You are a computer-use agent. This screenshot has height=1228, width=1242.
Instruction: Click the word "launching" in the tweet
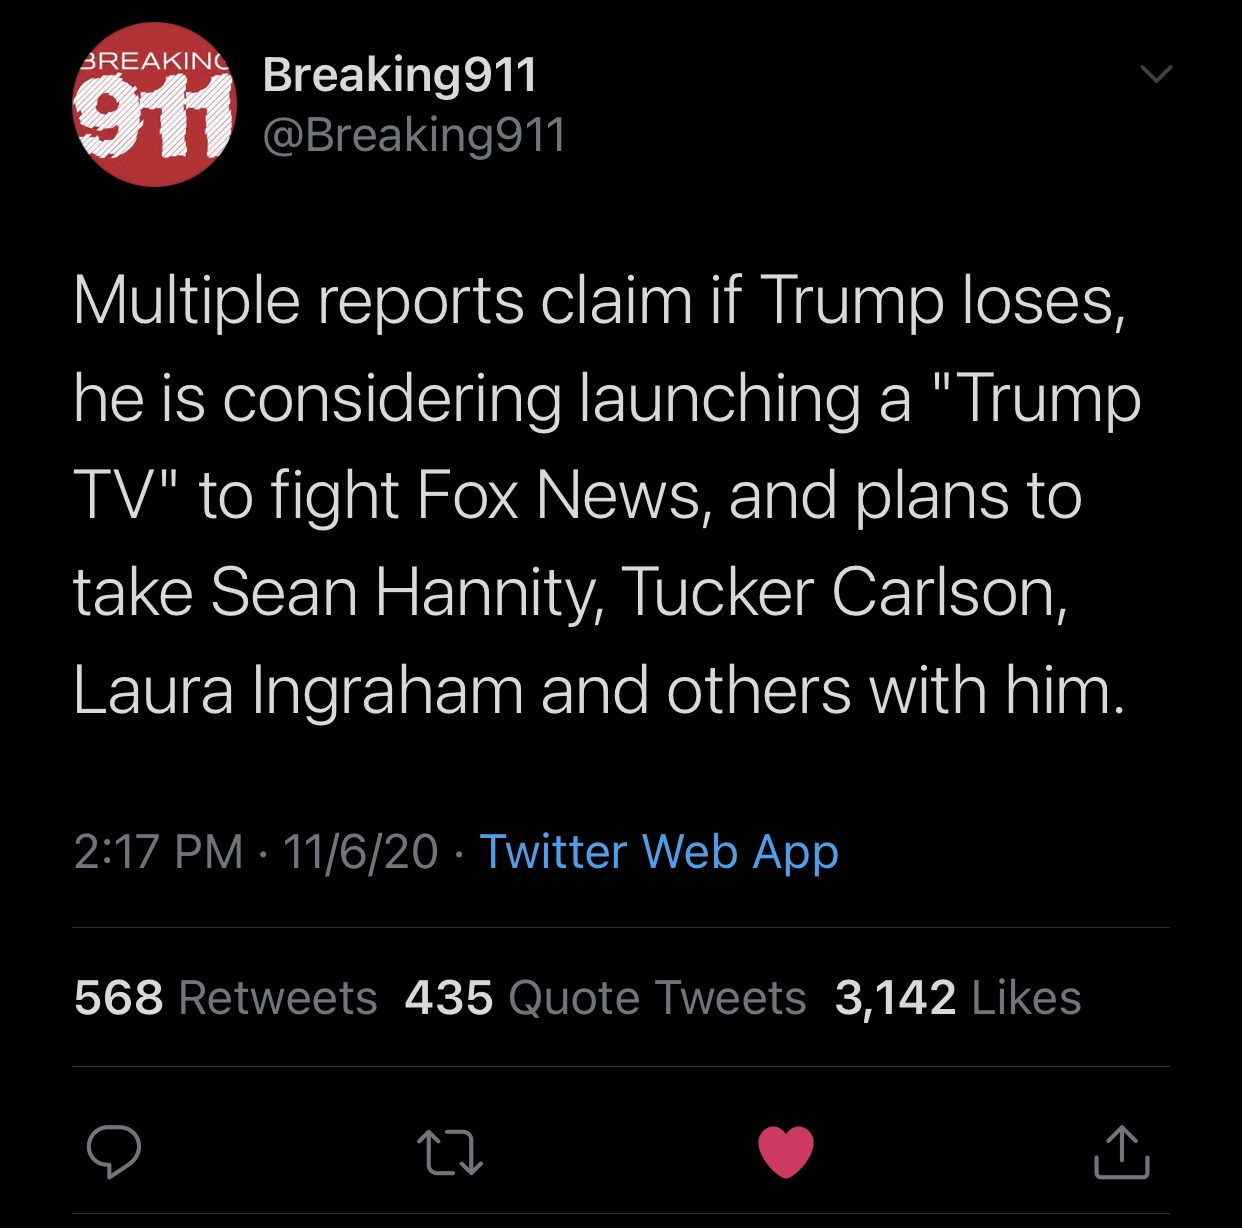tap(720, 398)
